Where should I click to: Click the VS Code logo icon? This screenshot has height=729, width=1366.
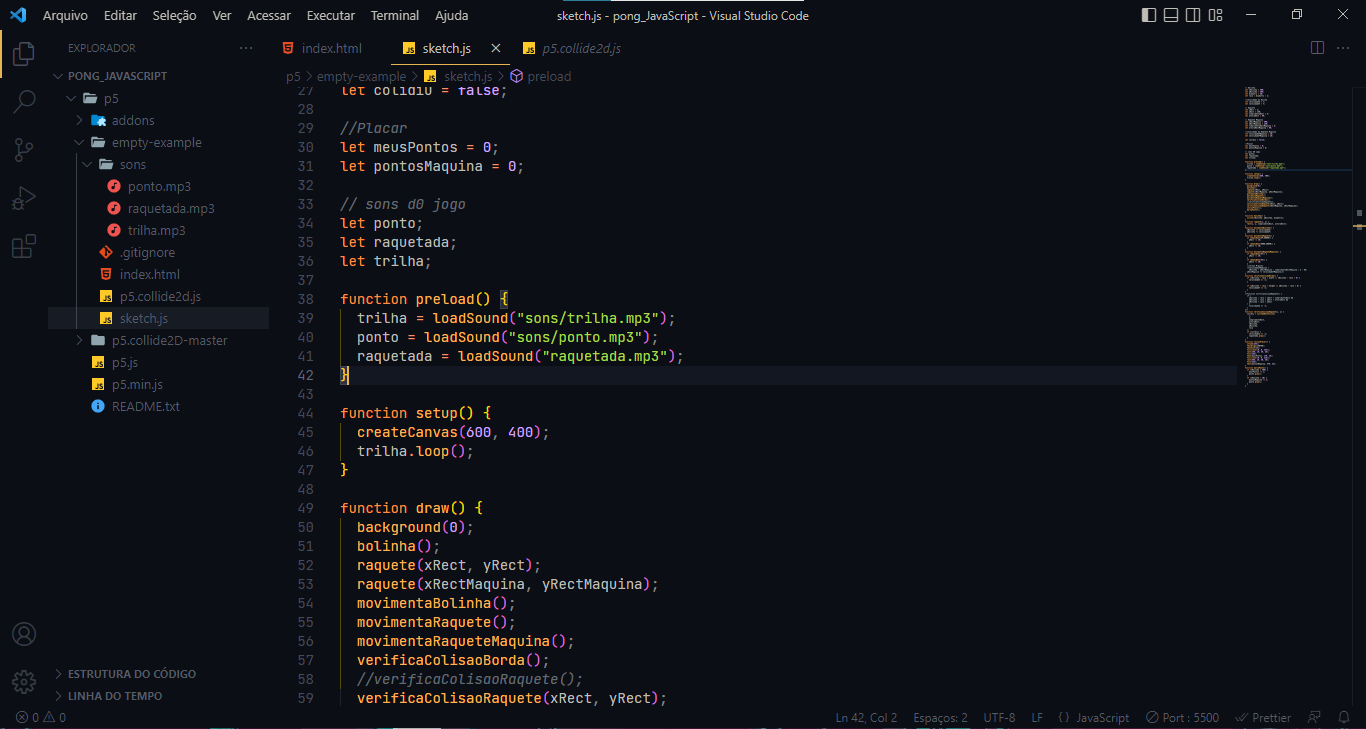click(17, 15)
